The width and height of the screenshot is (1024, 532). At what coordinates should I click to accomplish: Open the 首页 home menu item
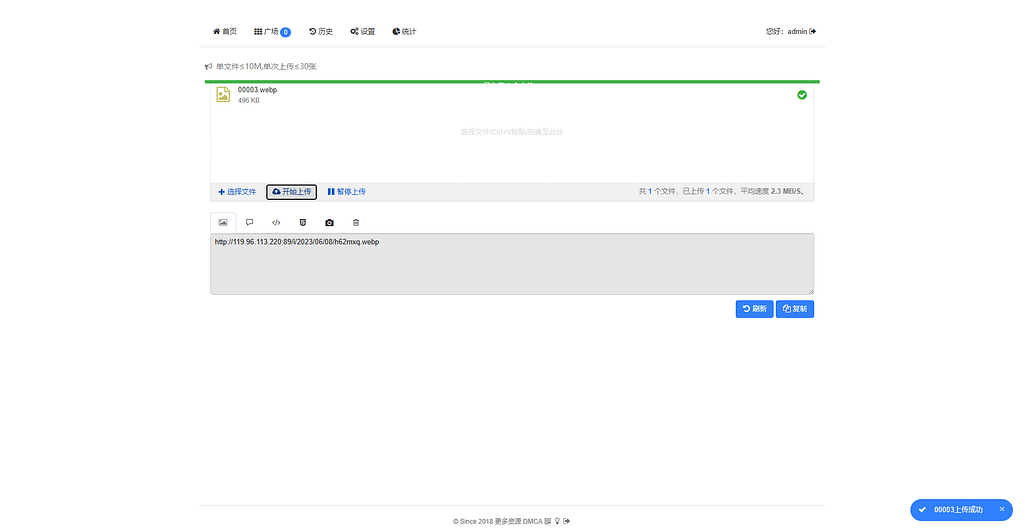225,31
